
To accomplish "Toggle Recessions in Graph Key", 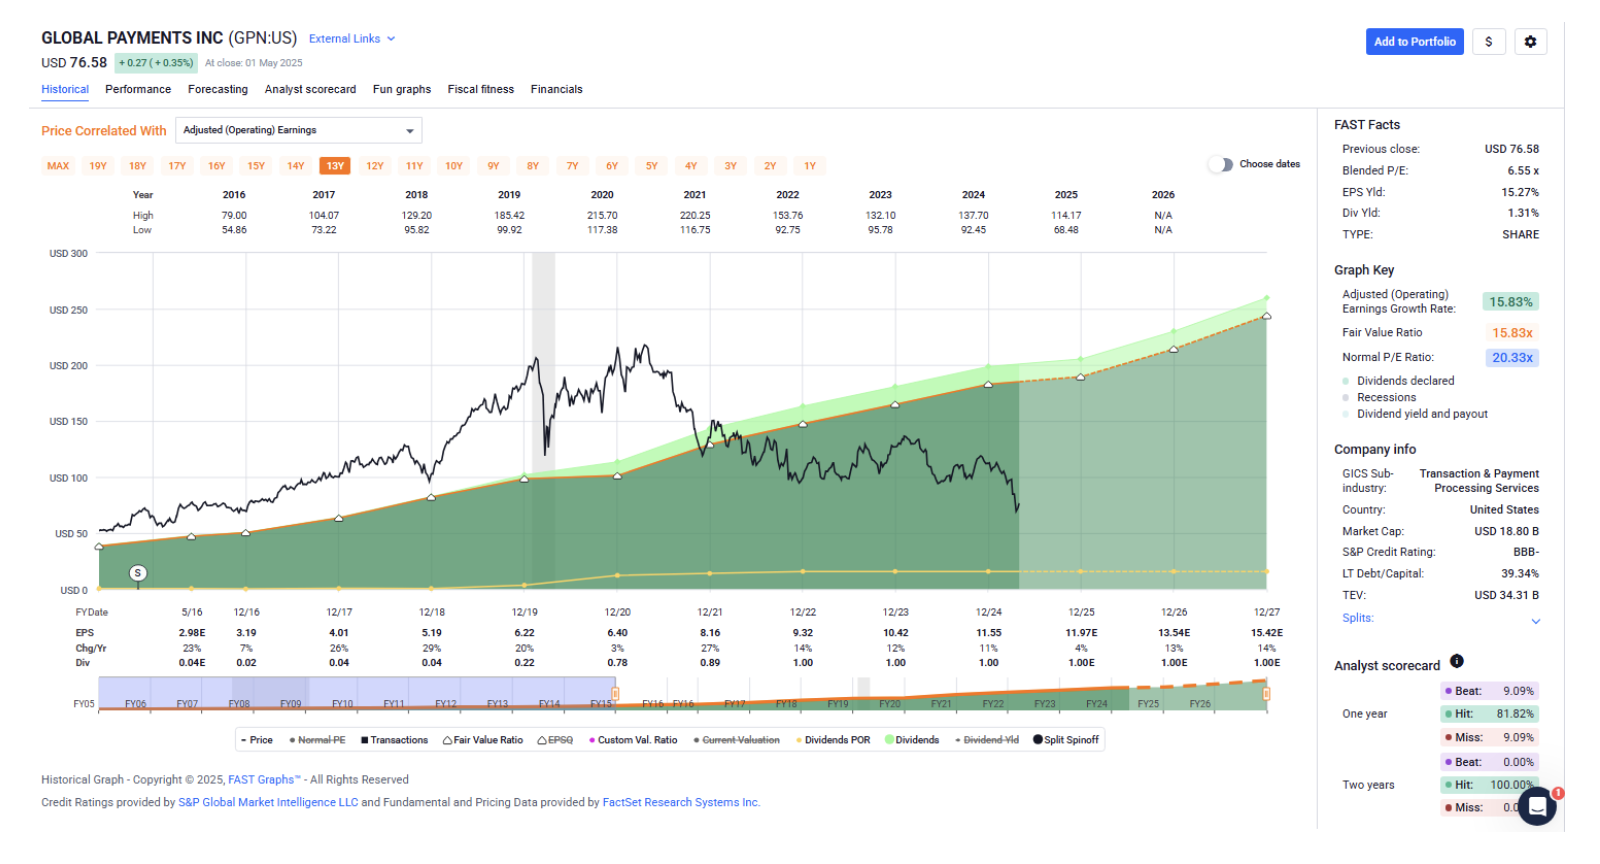I will (x=1380, y=397).
